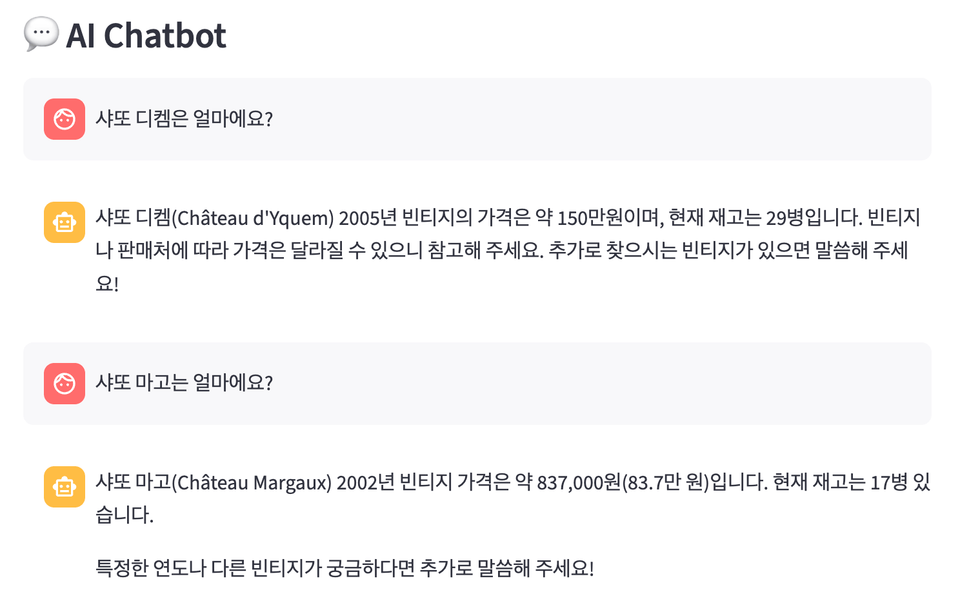Screen dimensions: 960x615
Task: Click the first user avatar icon
Action: coord(64,119)
